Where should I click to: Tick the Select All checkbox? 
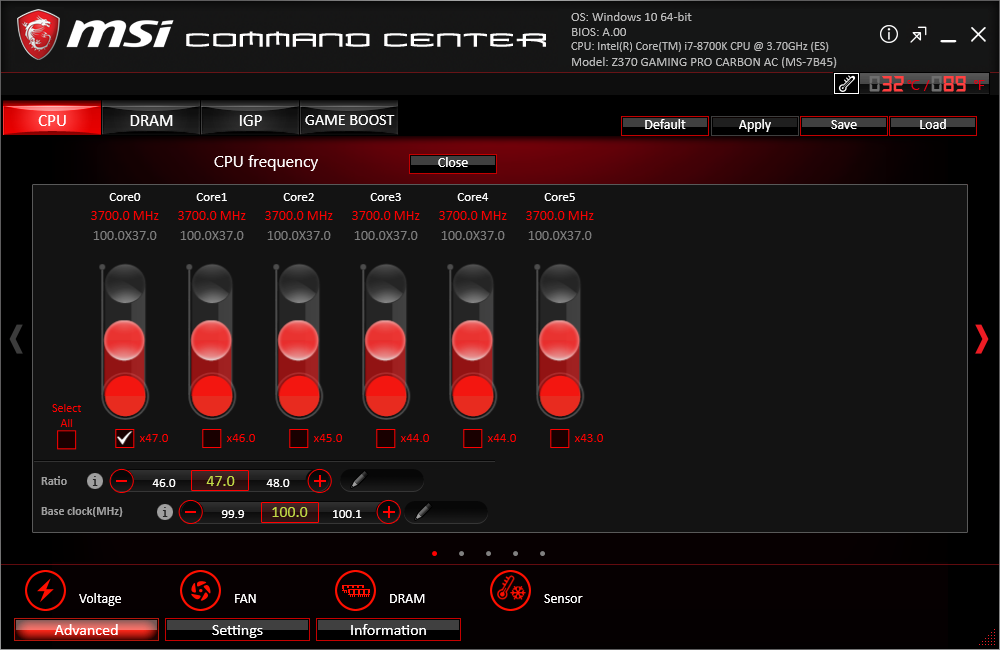(x=66, y=439)
